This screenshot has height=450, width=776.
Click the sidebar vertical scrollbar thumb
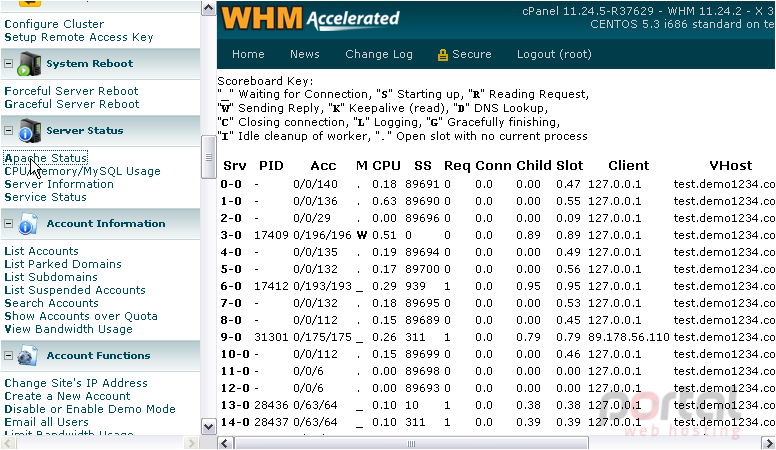coord(208,157)
